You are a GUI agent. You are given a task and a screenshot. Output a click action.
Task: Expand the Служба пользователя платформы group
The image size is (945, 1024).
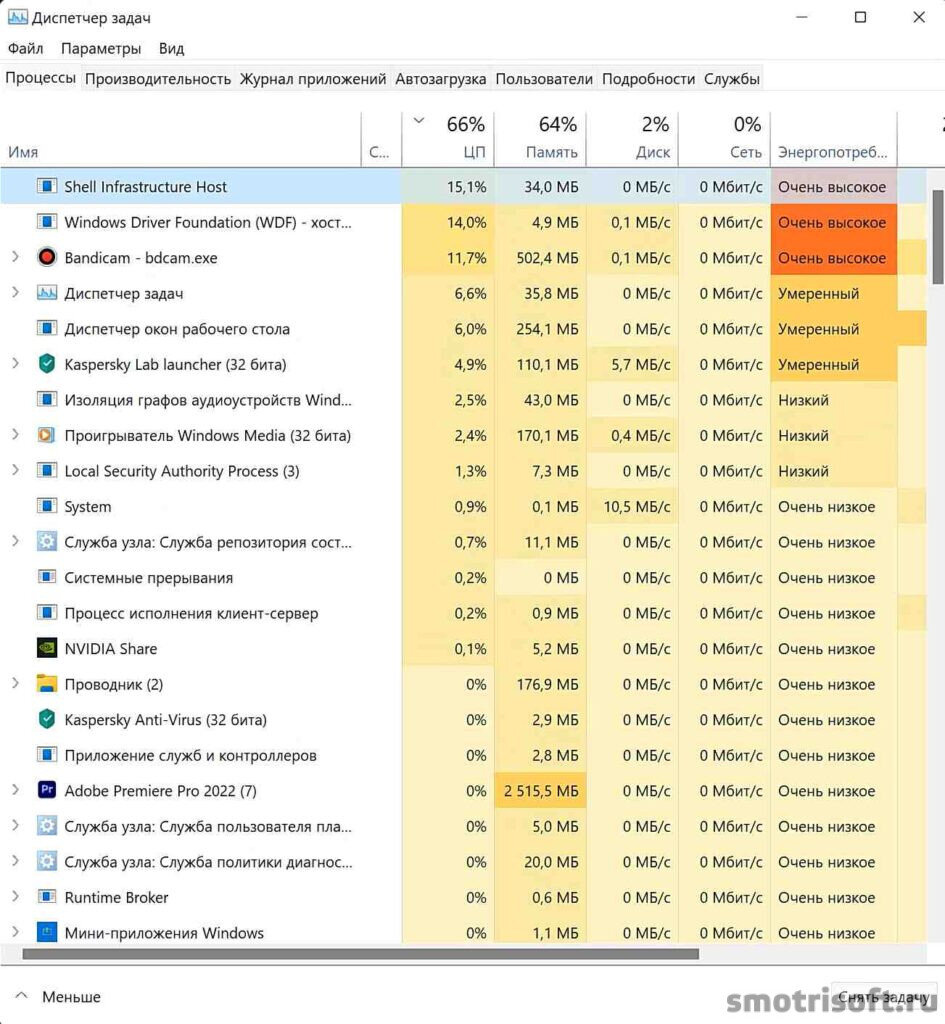(15, 825)
